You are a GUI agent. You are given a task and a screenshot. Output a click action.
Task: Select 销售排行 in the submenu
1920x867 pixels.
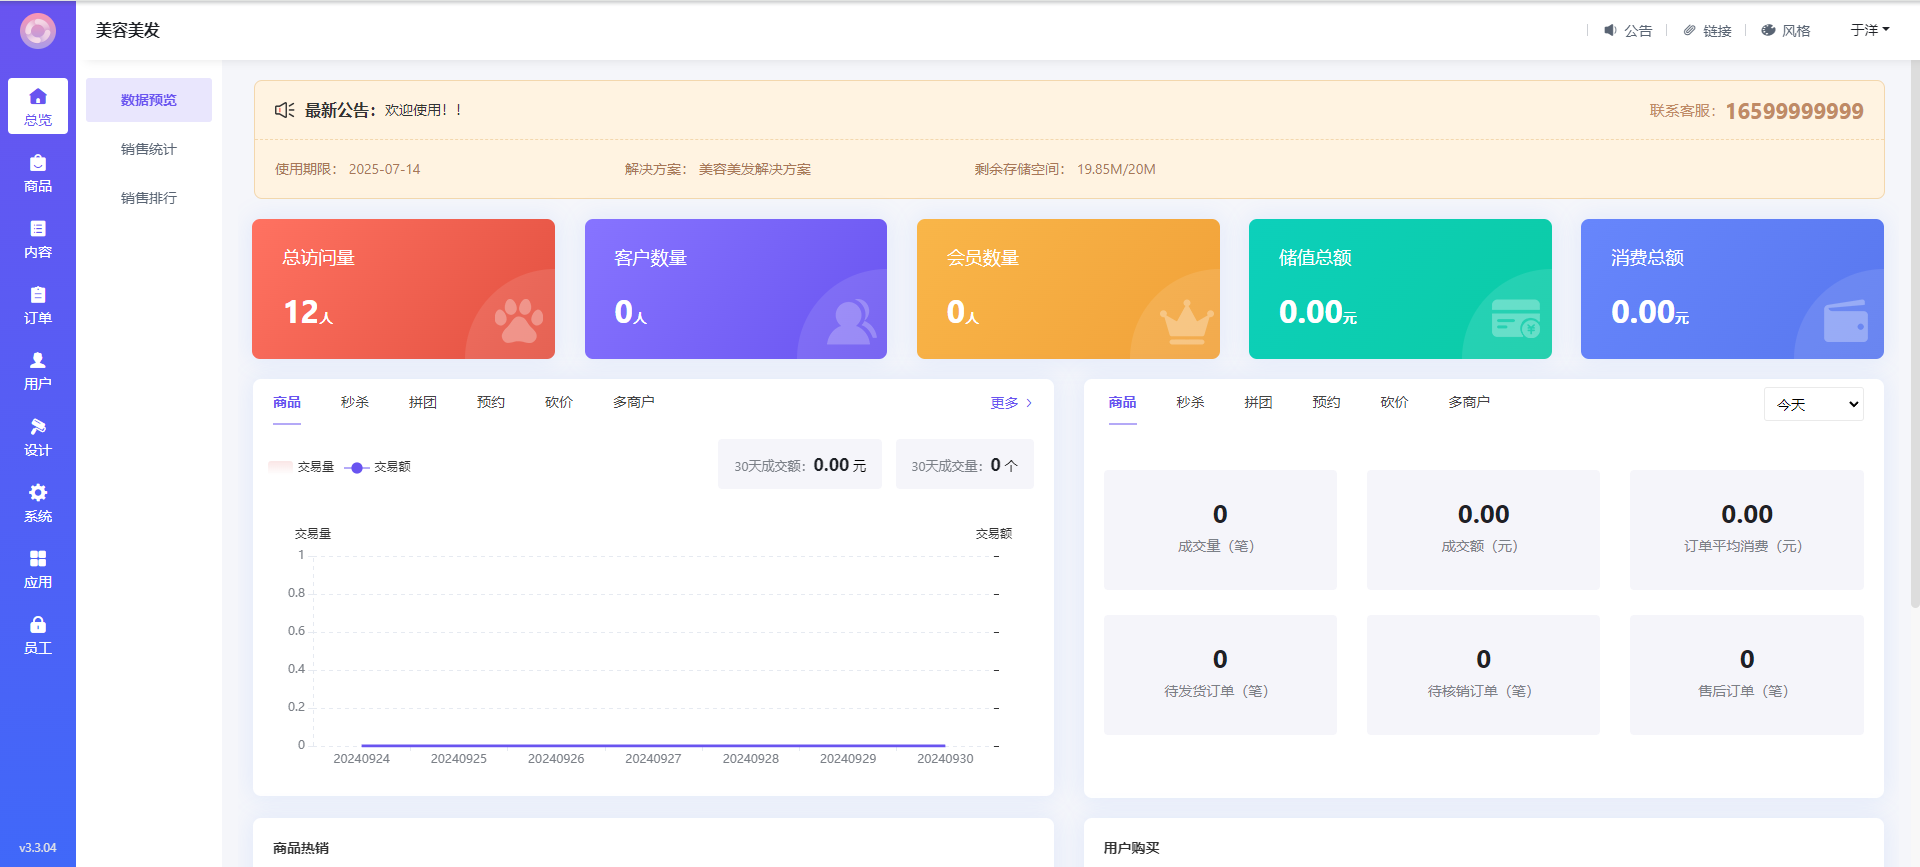[149, 198]
